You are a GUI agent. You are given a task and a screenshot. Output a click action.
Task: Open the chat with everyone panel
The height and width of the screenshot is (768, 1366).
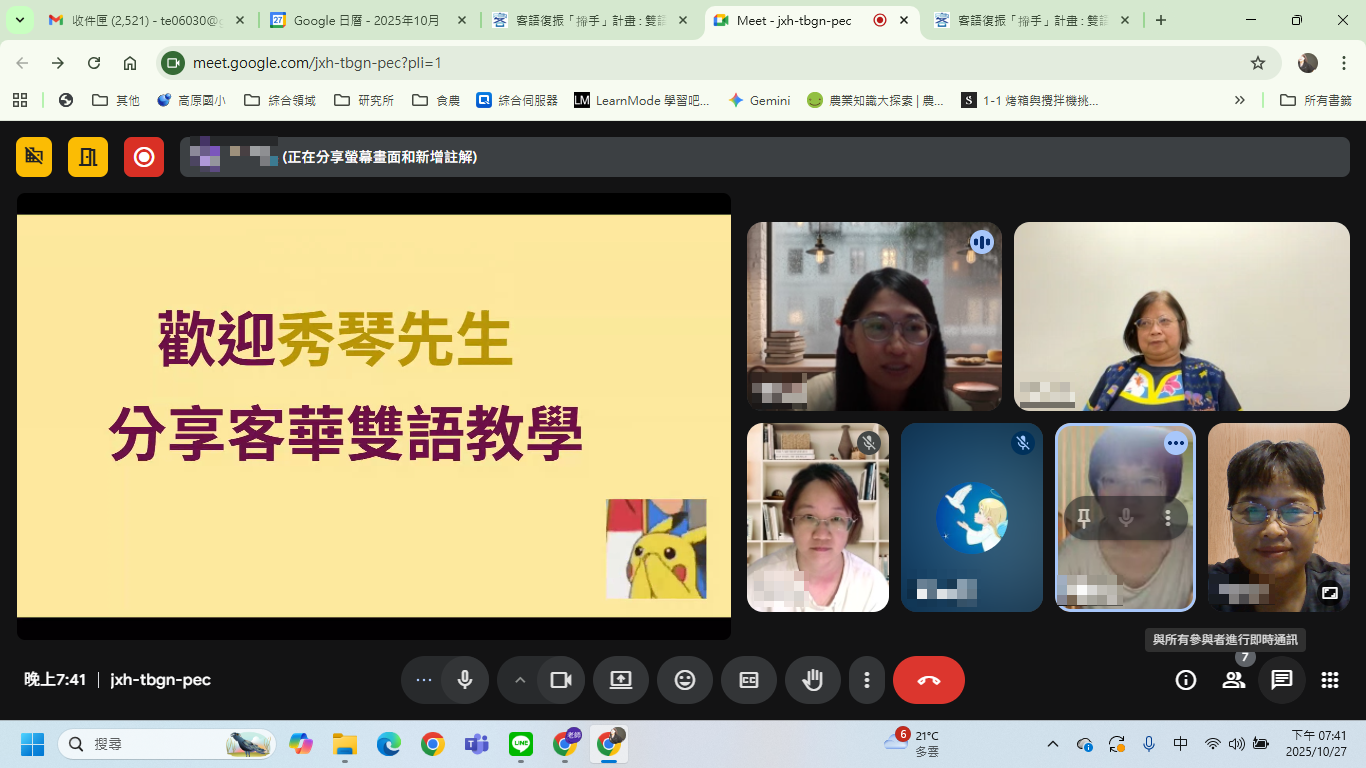pyautogui.click(x=1281, y=680)
